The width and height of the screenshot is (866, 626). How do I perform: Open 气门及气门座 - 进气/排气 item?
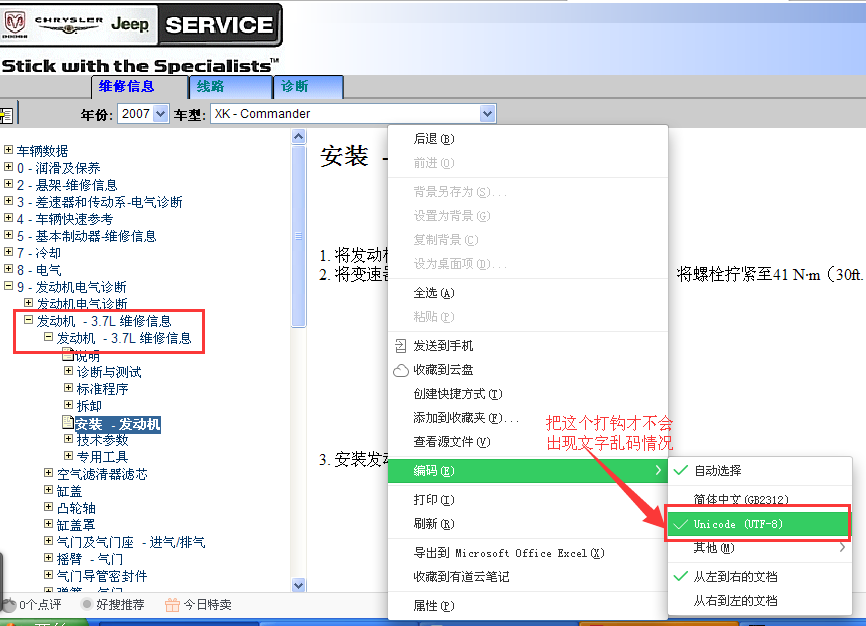[131, 543]
